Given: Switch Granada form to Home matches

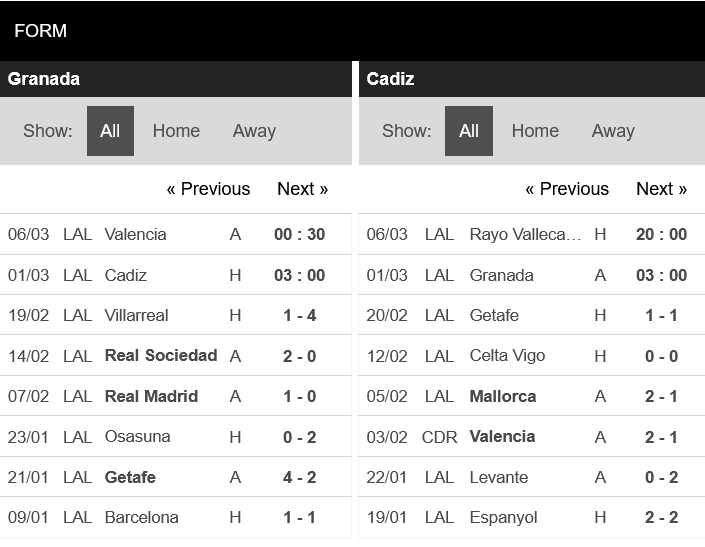Looking at the screenshot, I should coord(176,131).
